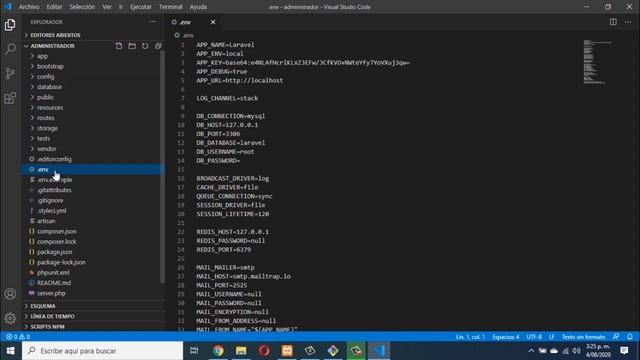Screen dimensions: 640x360
Task: Open Source Control view in activity bar
Action: pos(10,73)
